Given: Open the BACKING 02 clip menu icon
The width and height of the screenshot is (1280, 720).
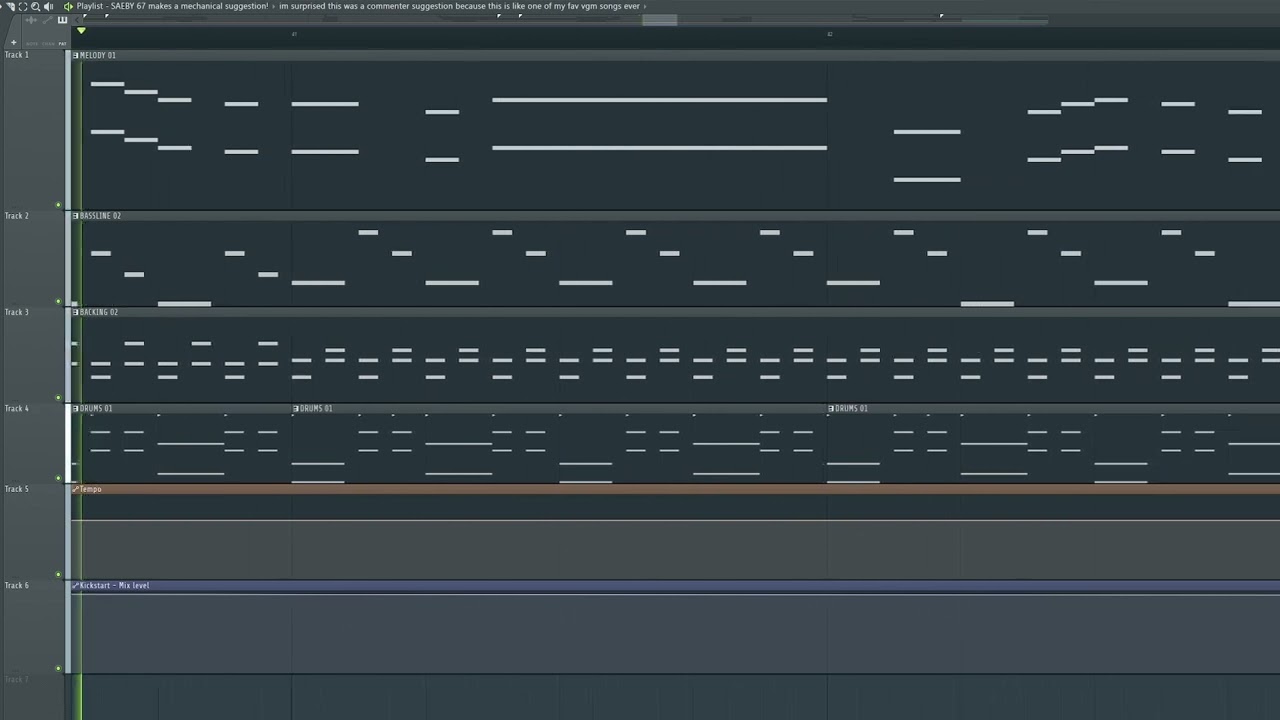Looking at the screenshot, I should 75,312.
